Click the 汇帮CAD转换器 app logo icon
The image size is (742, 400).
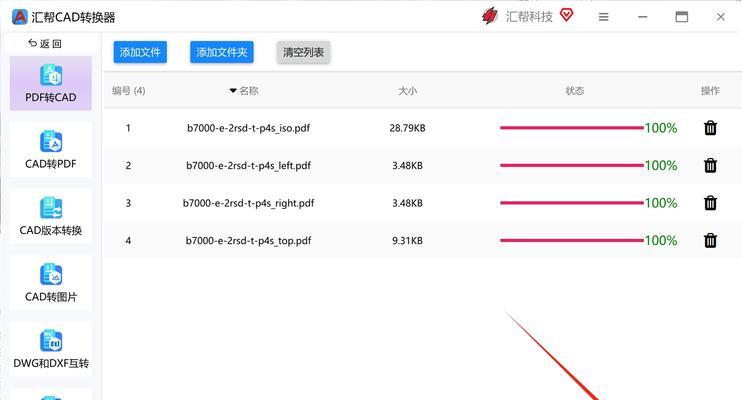click(x=19, y=17)
